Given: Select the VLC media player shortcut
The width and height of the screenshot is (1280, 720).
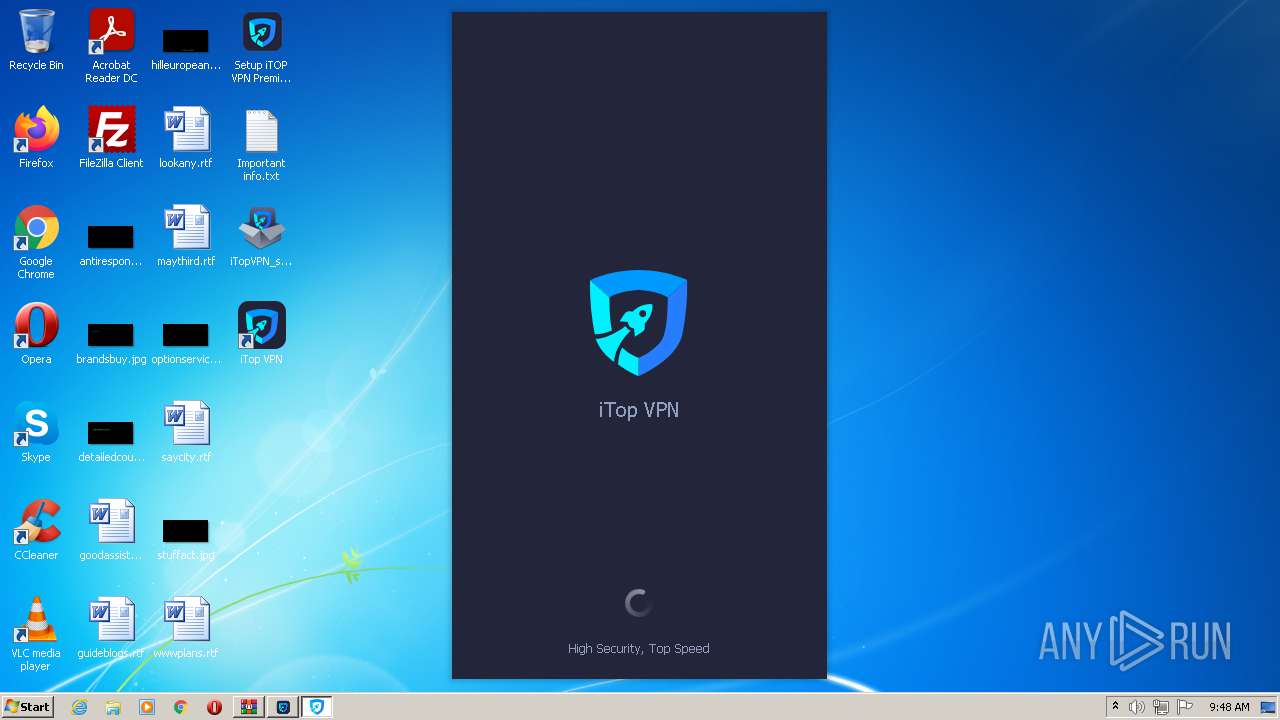Looking at the screenshot, I should point(36,634).
